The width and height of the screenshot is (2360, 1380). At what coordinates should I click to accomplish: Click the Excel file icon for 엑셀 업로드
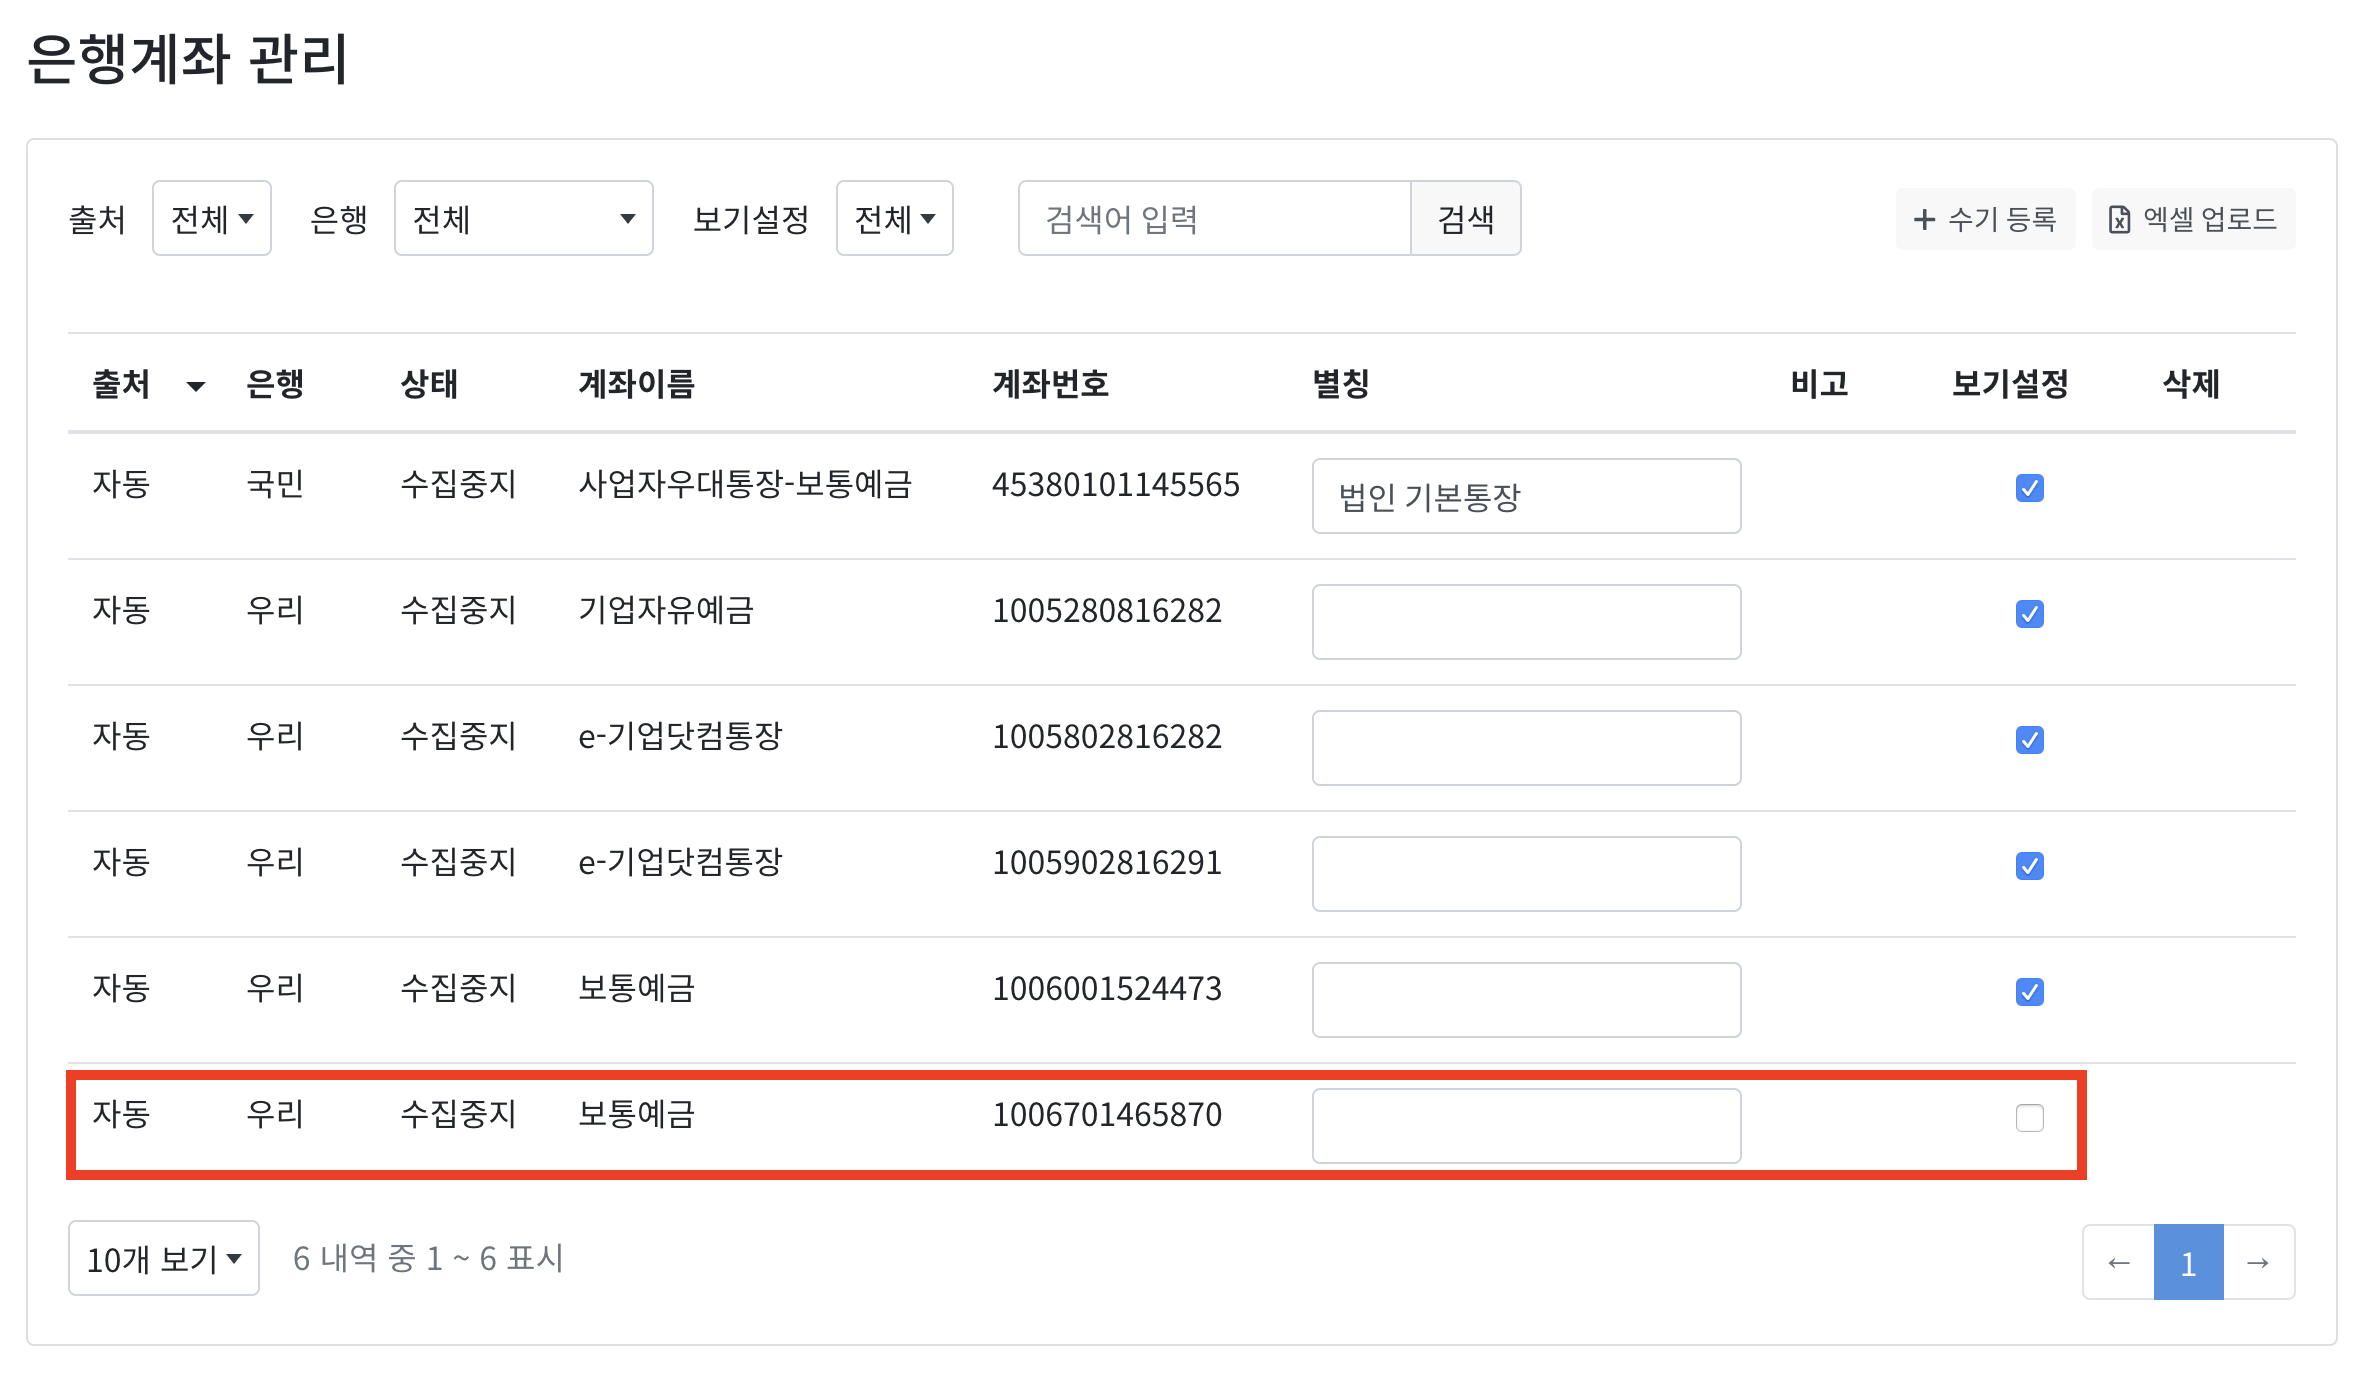pyautogui.click(x=2119, y=219)
